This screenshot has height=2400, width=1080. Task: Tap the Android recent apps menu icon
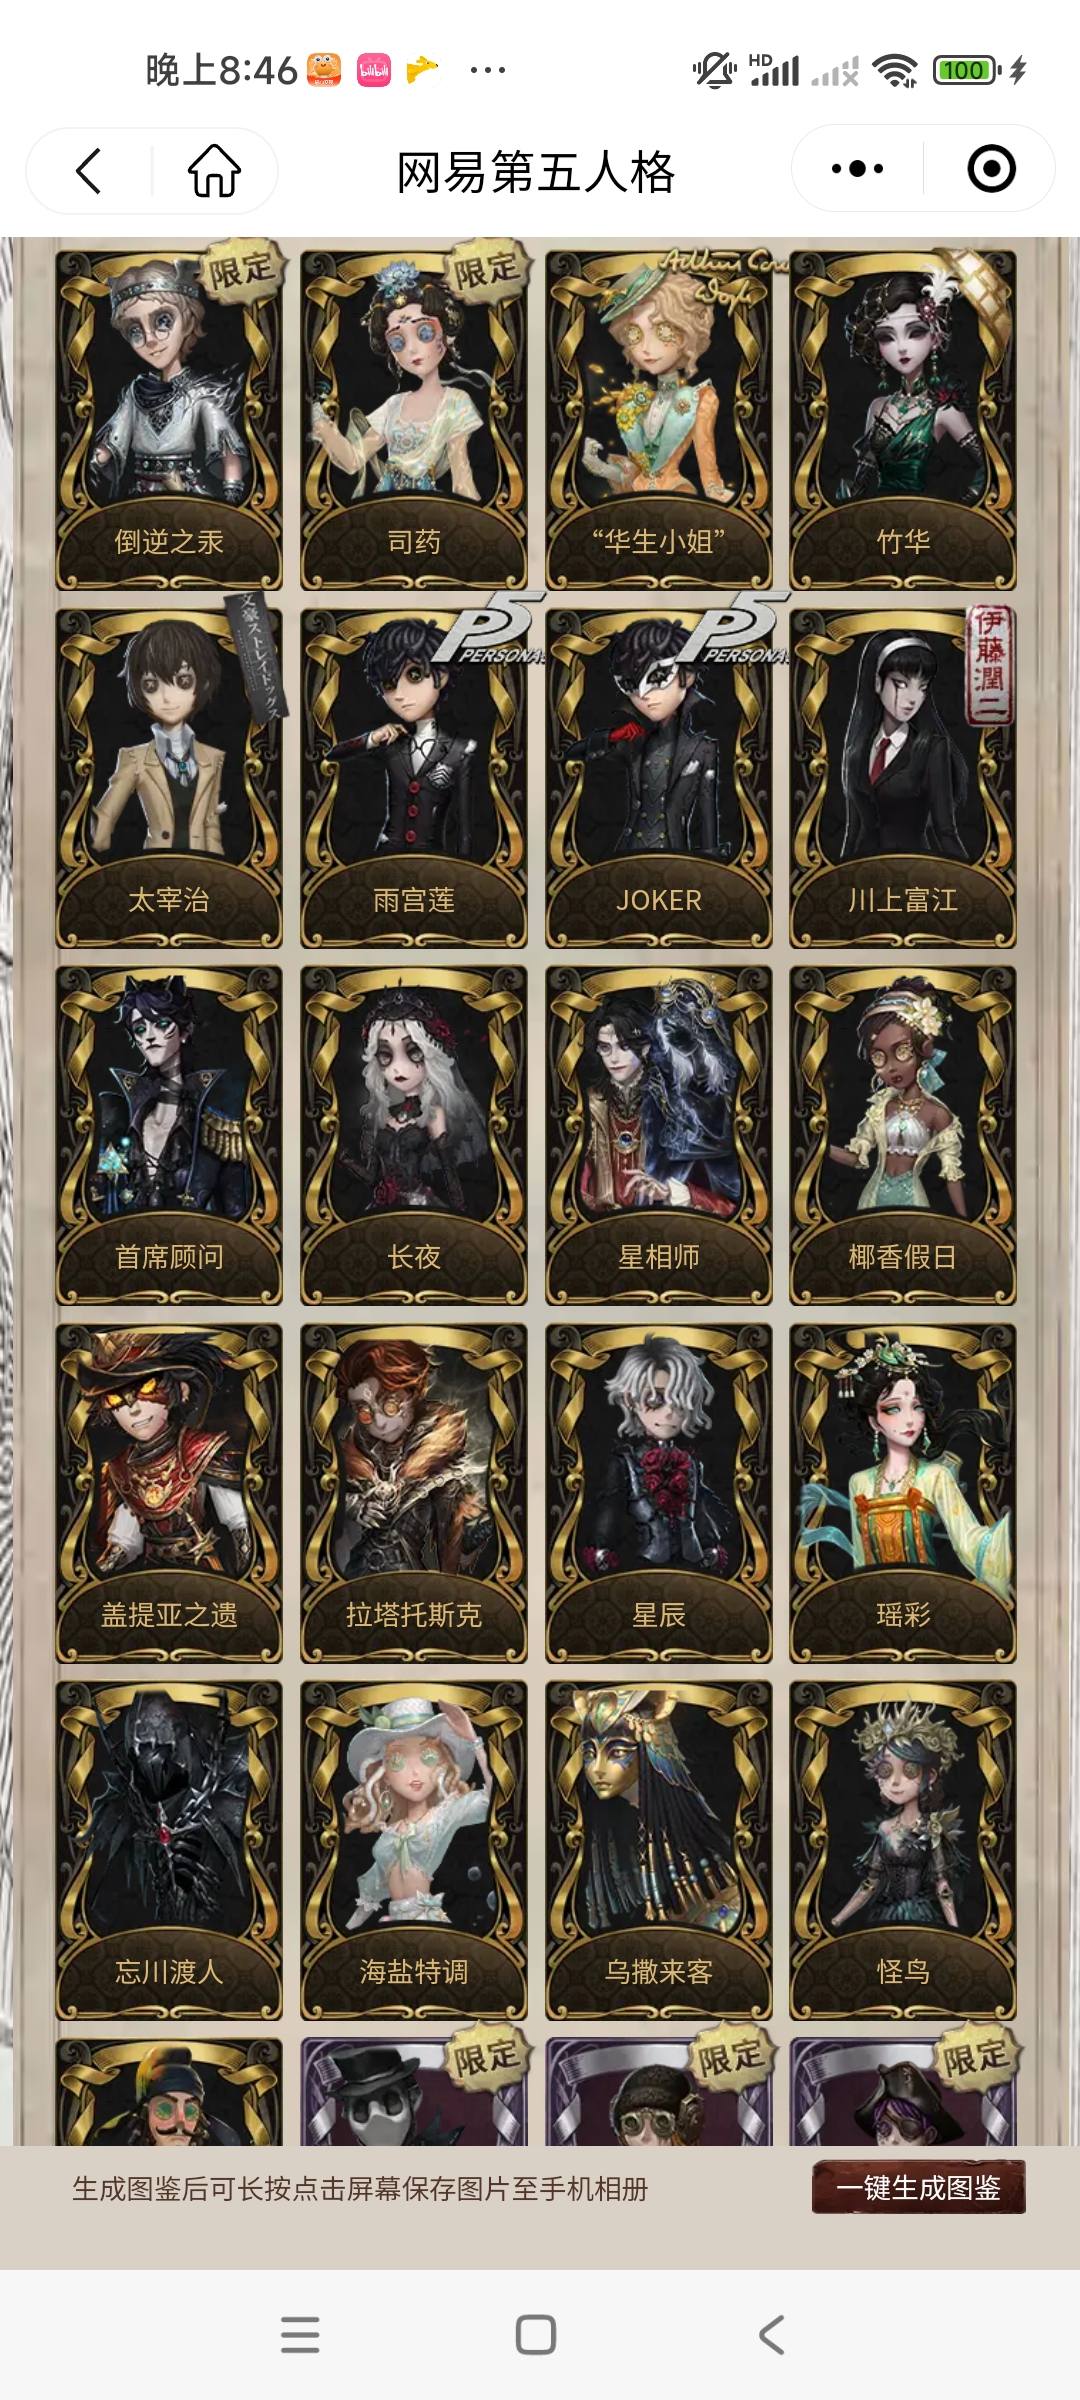(x=300, y=2334)
